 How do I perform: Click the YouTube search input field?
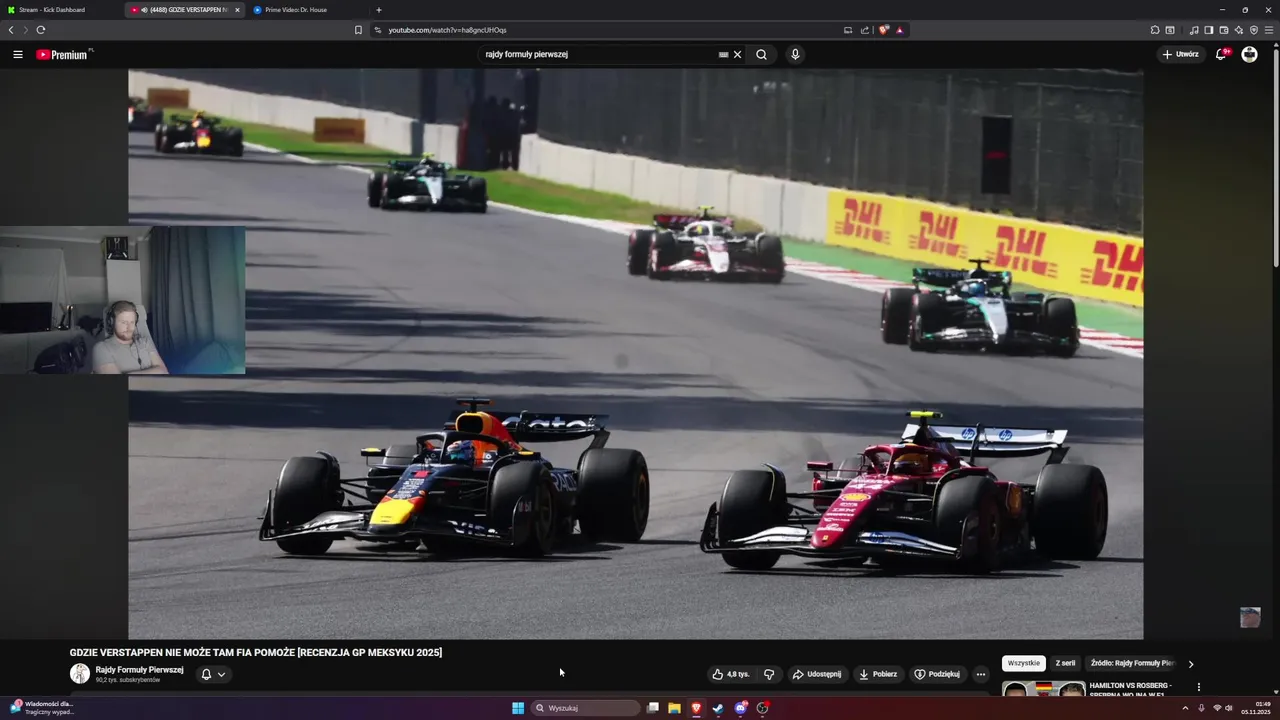coord(598,55)
